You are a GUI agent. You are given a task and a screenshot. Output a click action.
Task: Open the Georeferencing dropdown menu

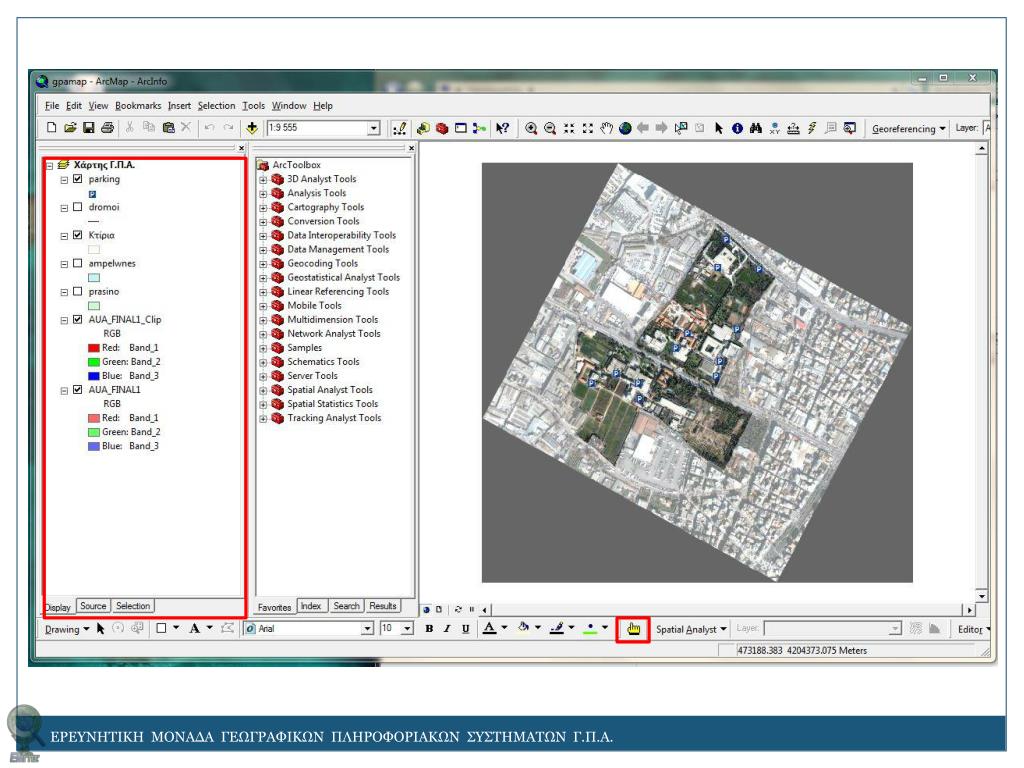click(x=908, y=129)
